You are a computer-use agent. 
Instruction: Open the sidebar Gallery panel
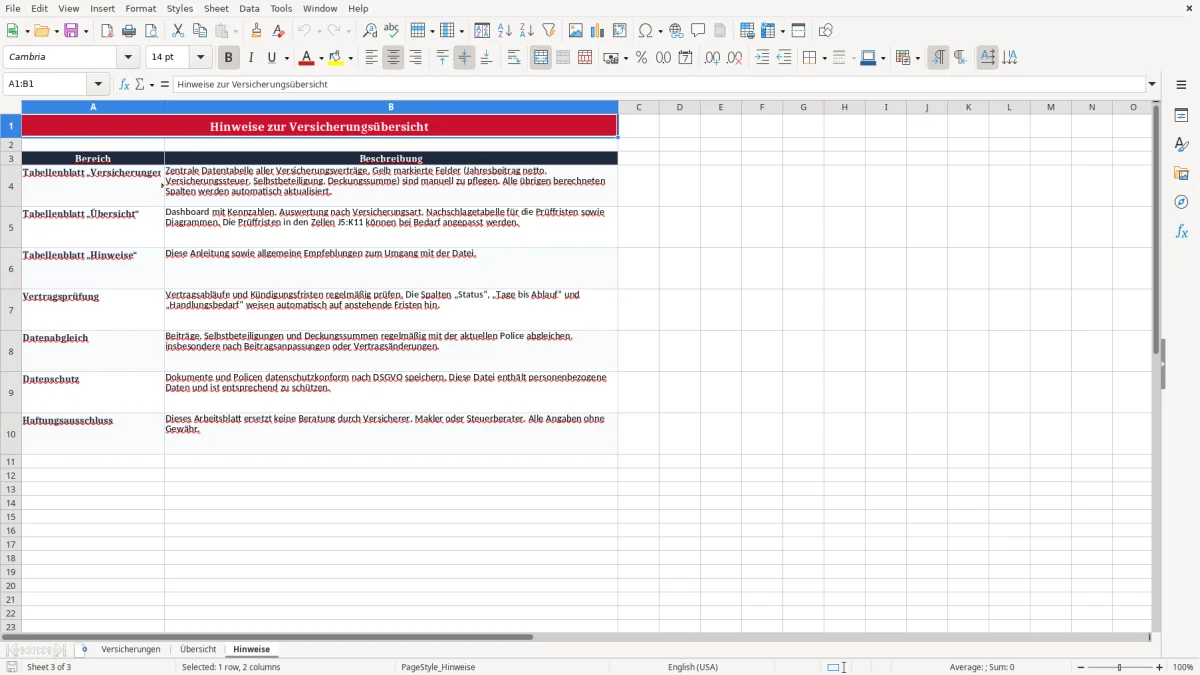pyautogui.click(x=1181, y=173)
